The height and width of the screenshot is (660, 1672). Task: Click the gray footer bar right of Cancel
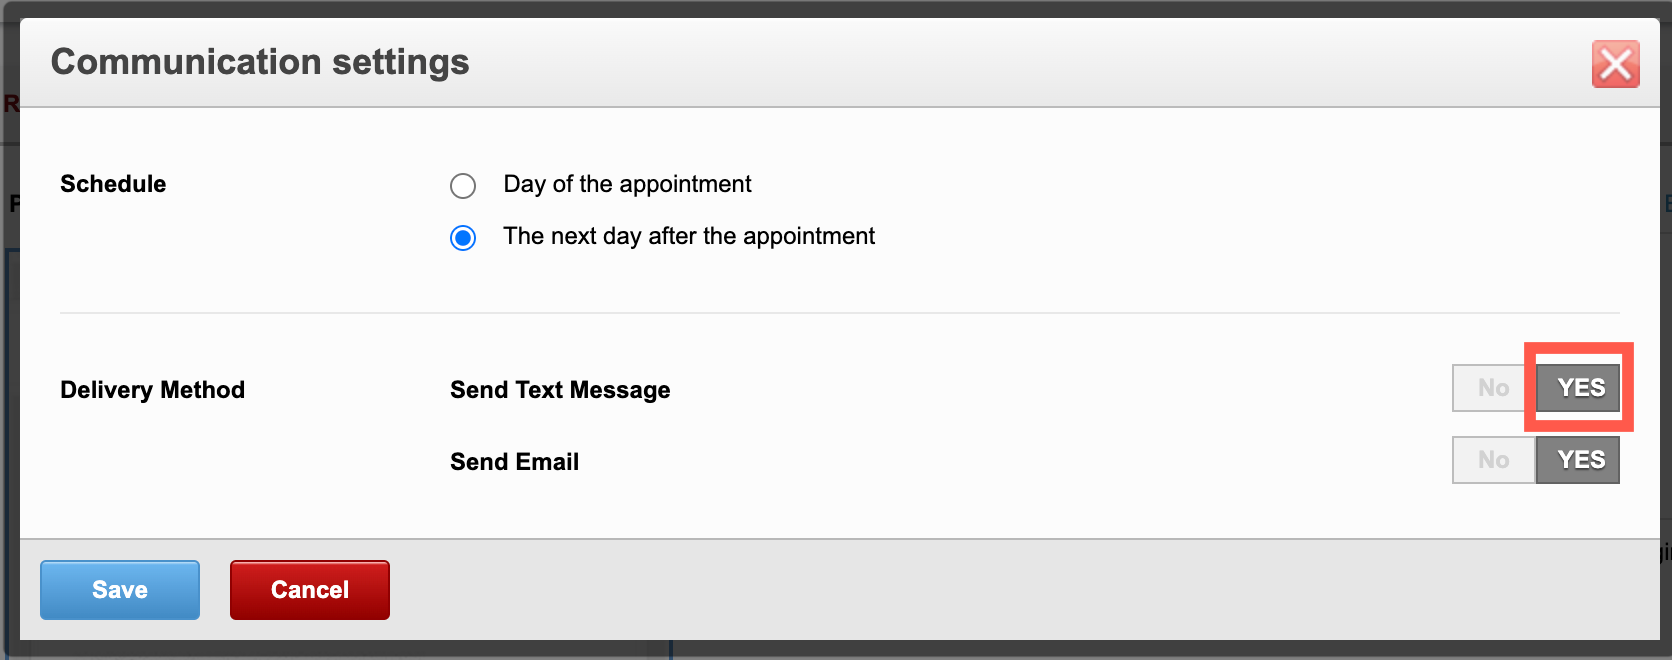[x=1000, y=590]
